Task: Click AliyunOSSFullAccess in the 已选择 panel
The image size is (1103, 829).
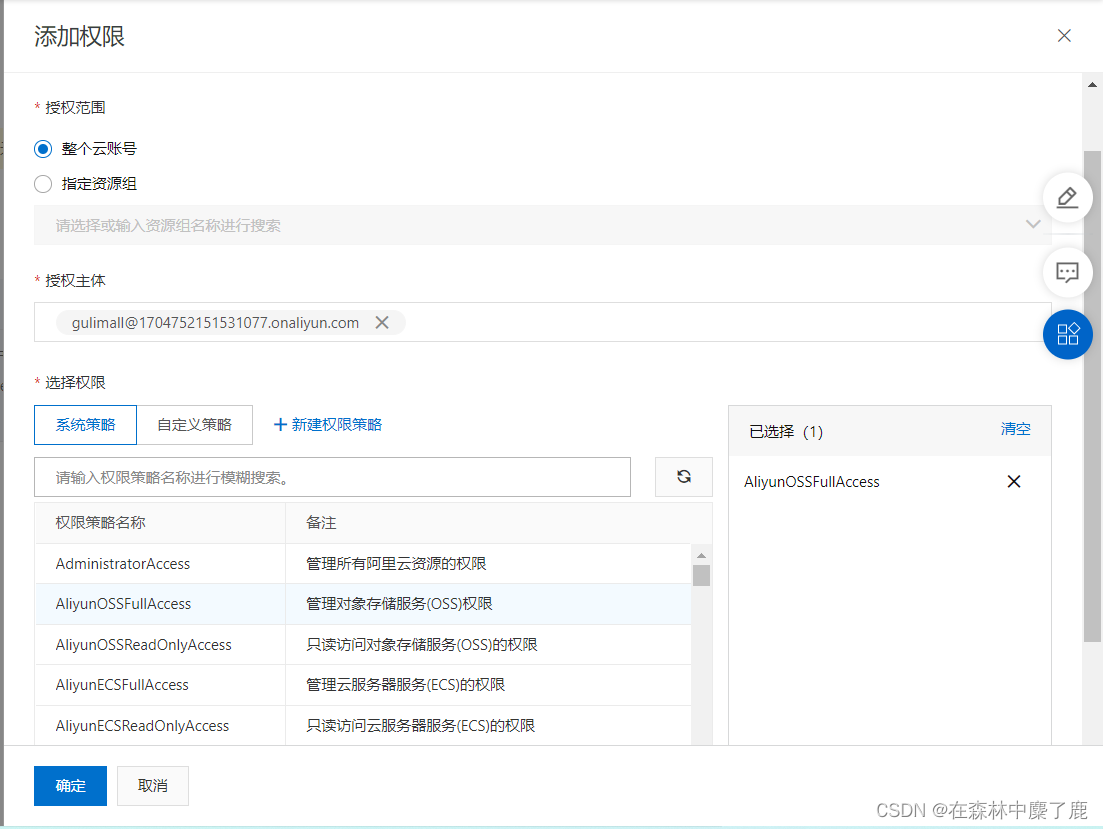Action: [x=812, y=482]
